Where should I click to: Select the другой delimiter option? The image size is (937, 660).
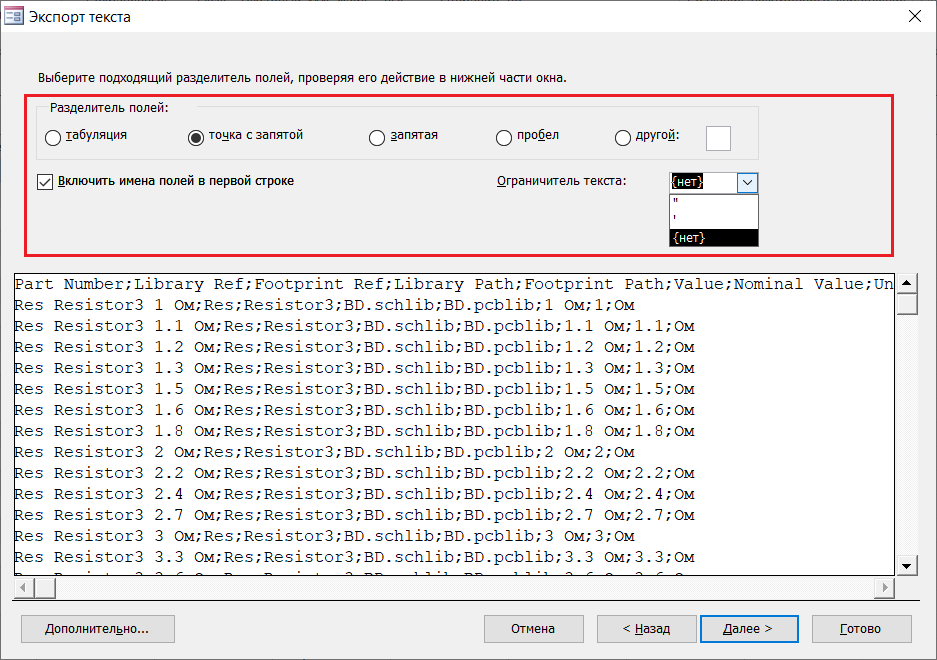(x=623, y=138)
